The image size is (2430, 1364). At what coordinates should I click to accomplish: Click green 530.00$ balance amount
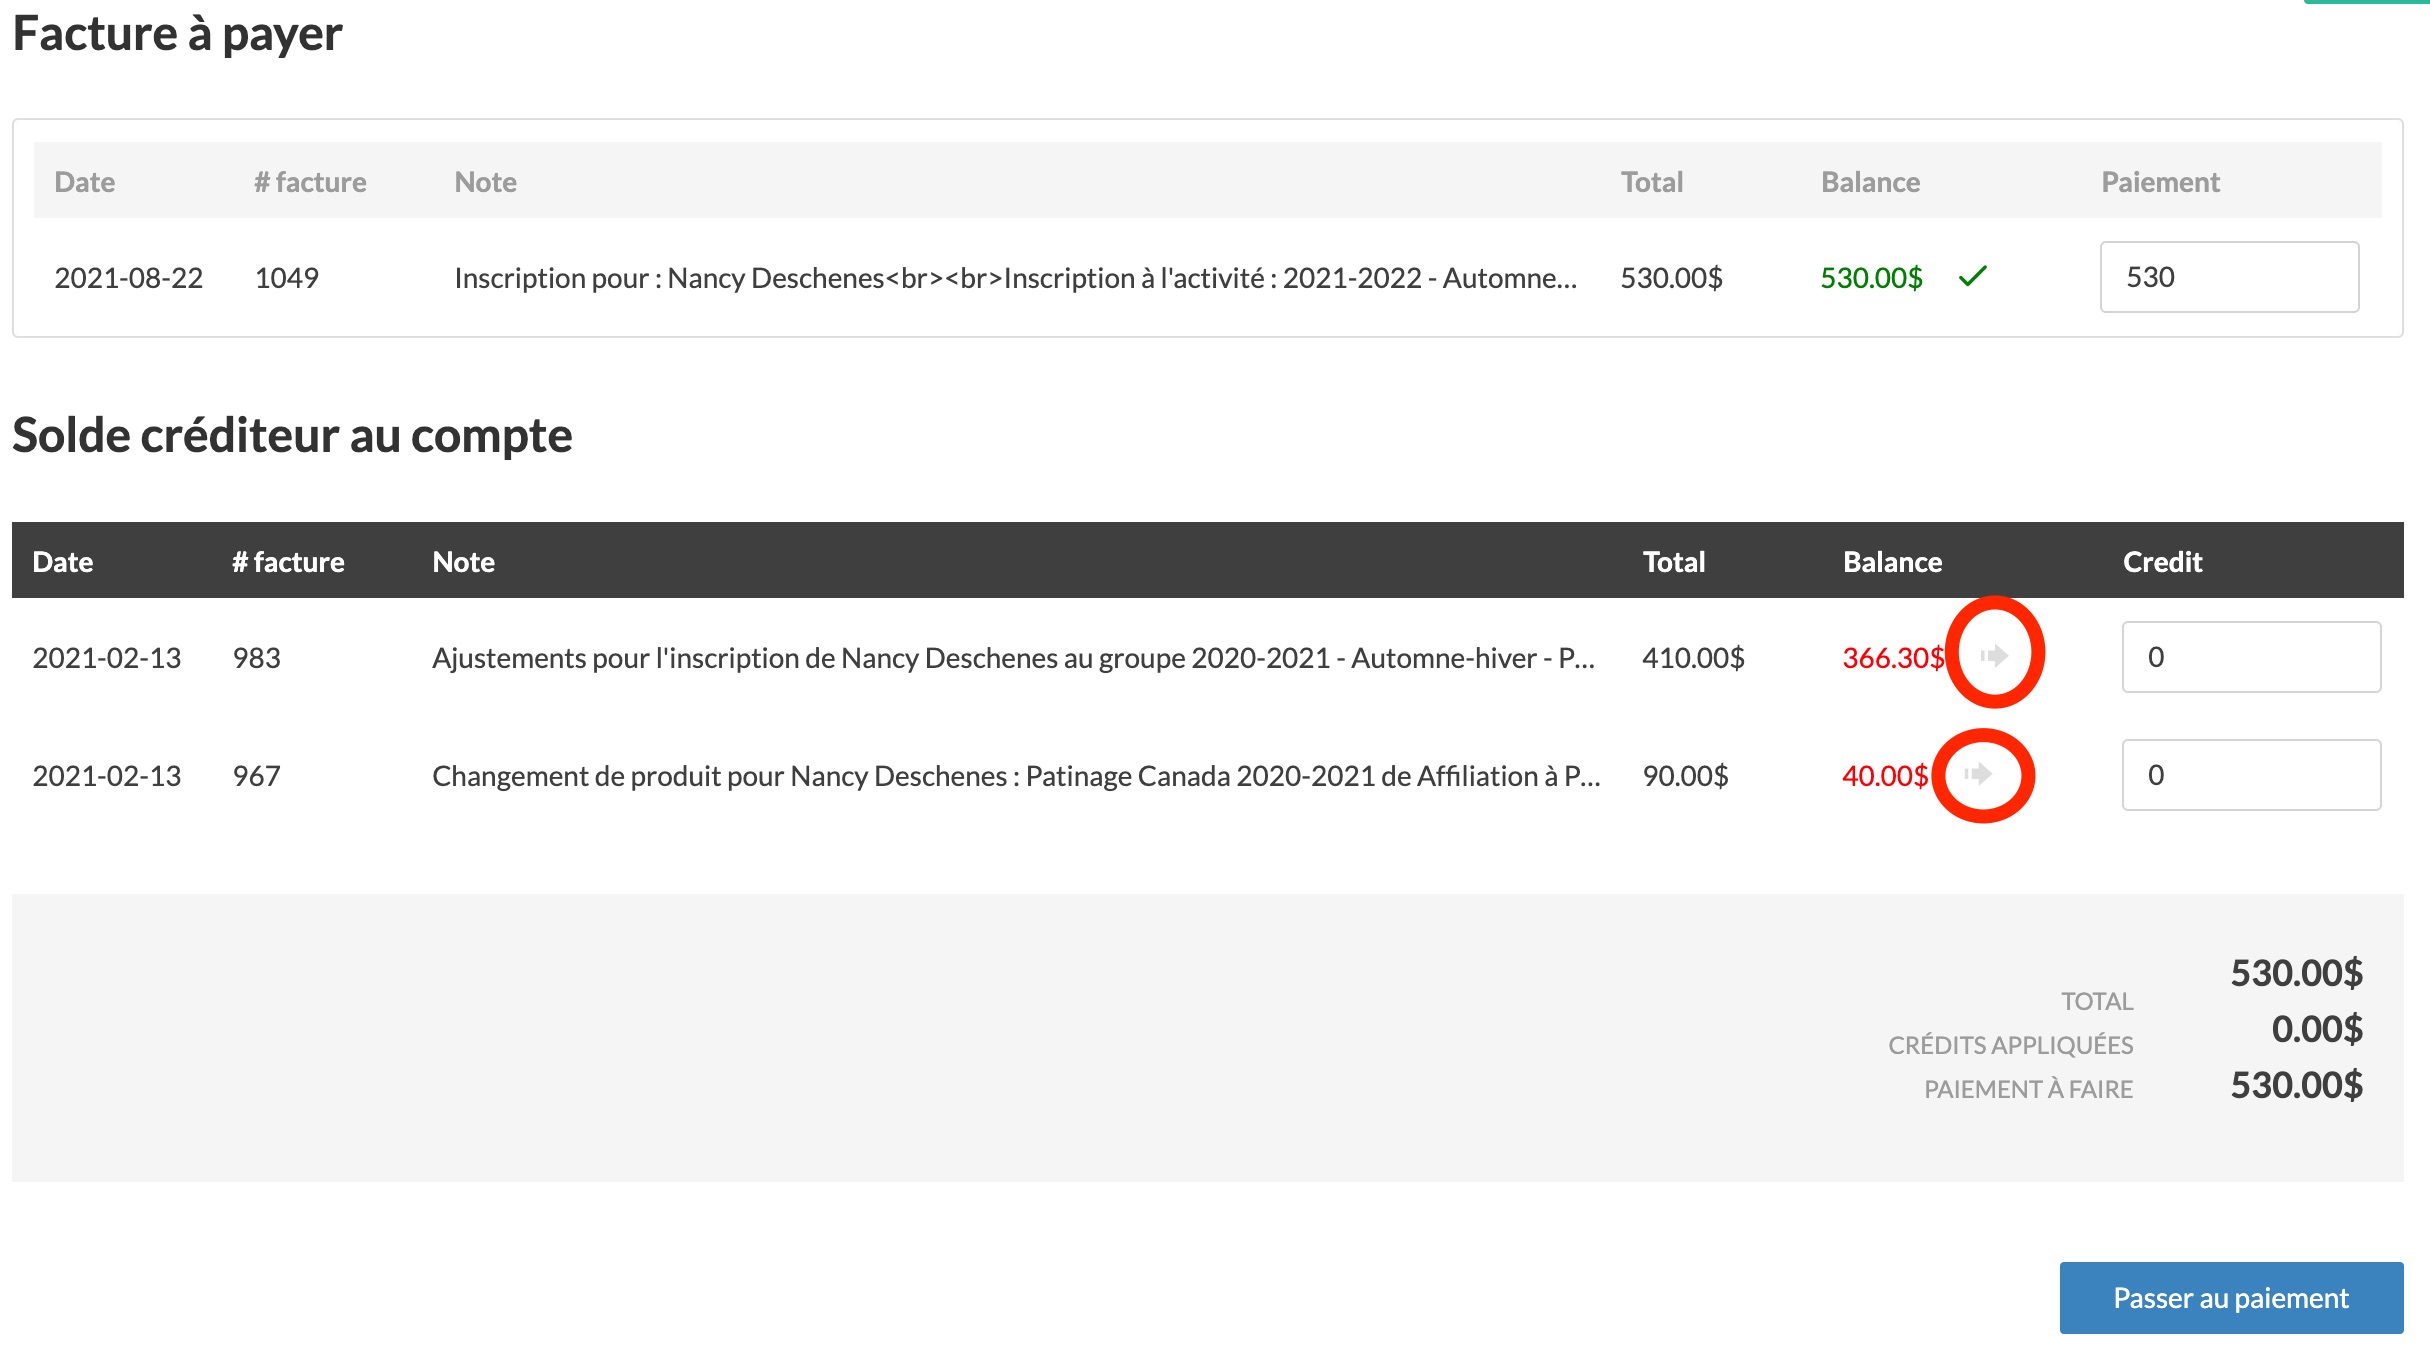pyautogui.click(x=1870, y=278)
